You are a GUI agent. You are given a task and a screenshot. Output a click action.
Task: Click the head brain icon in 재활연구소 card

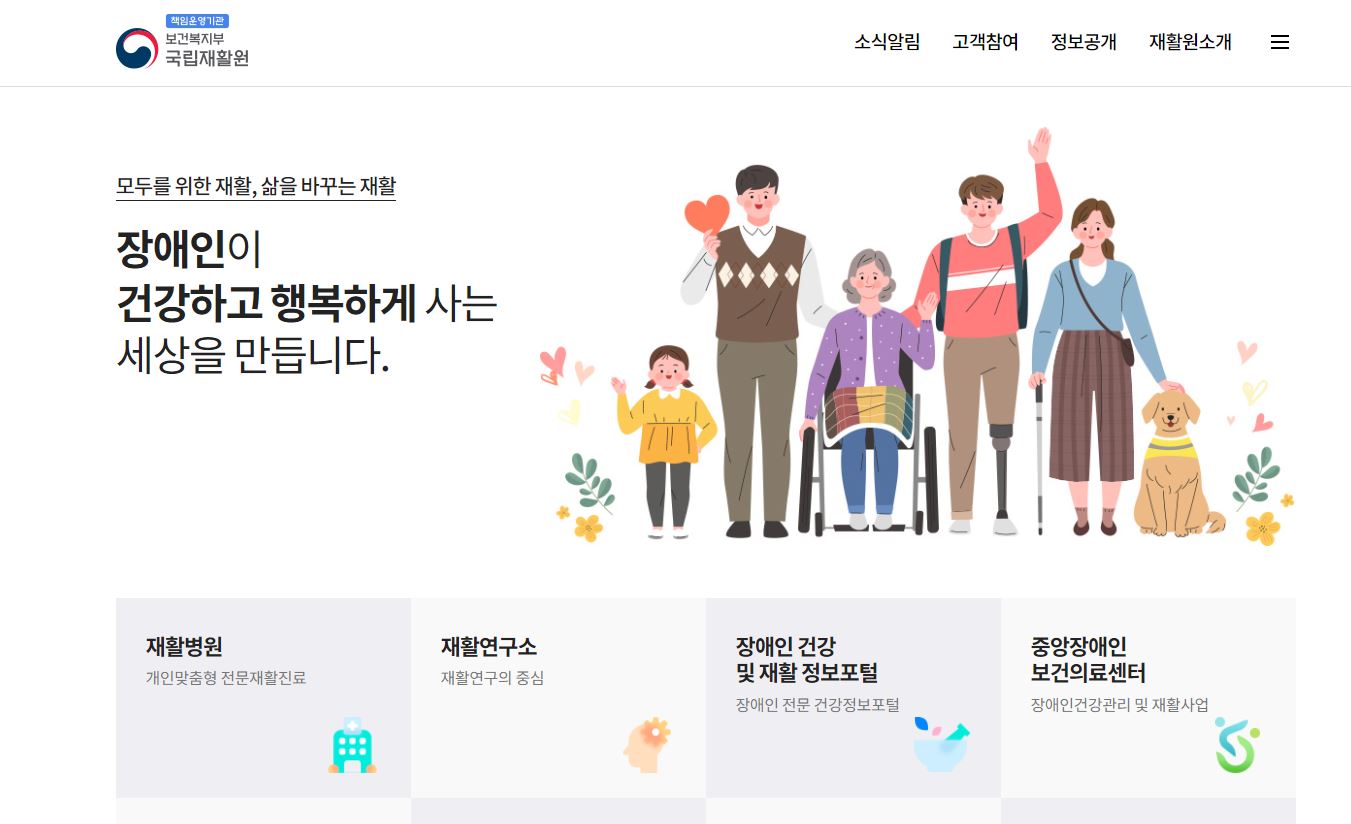647,744
